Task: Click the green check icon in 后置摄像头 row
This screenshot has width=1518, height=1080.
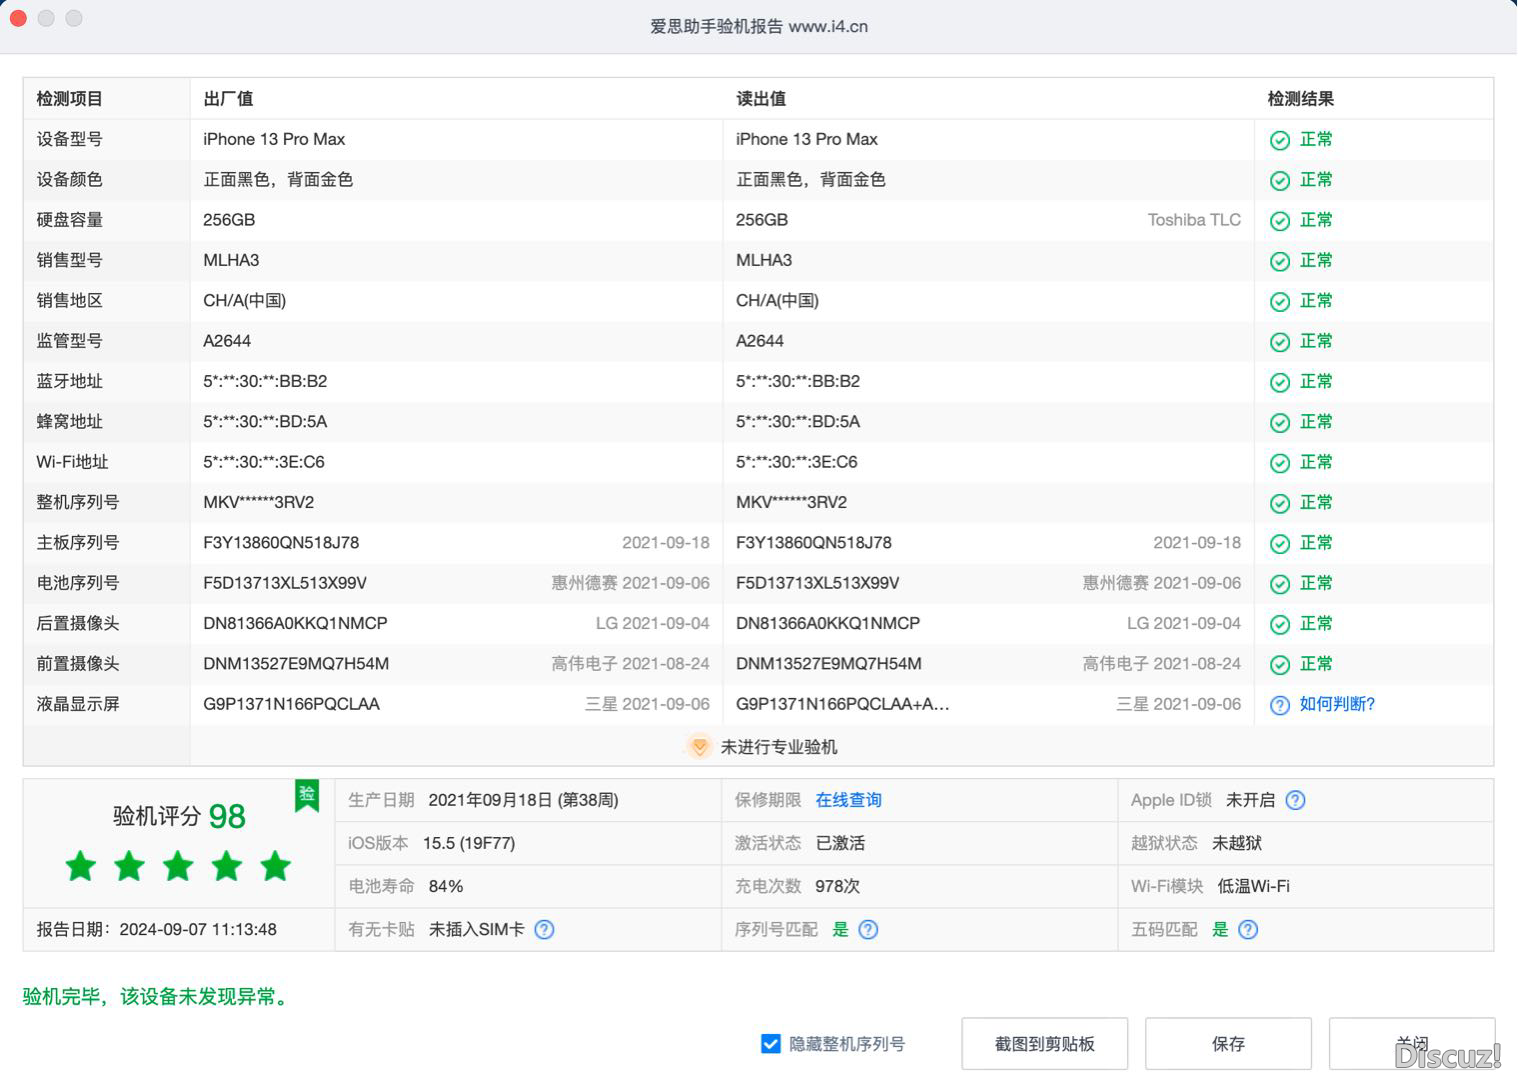Action: click(x=1279, y=624)
